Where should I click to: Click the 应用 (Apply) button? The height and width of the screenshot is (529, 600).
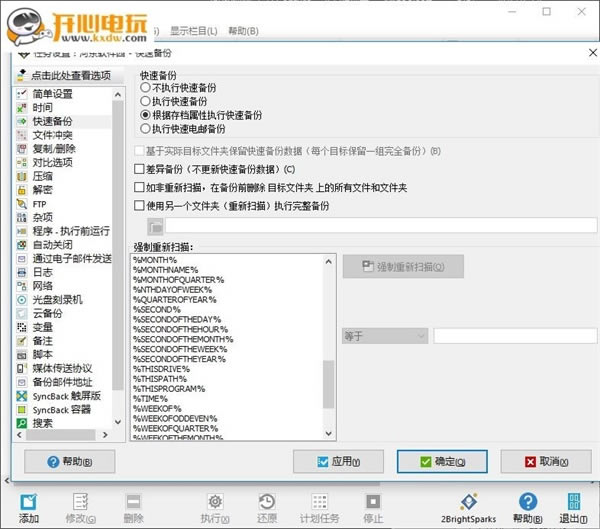[338, 461]
